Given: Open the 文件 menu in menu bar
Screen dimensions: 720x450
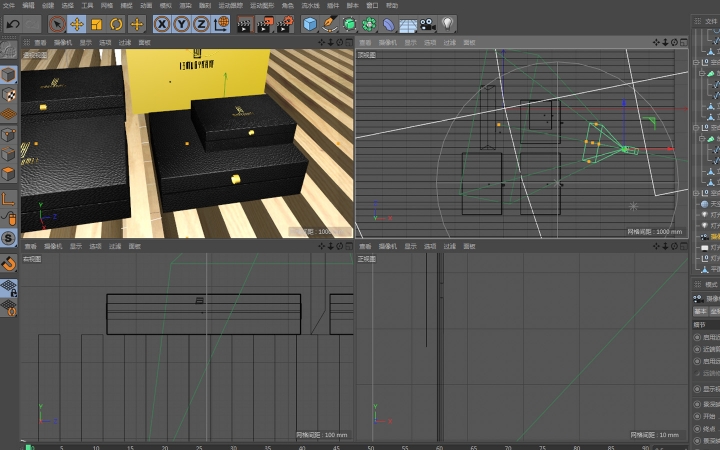Looking at the screenshot, I should pos(9,5).
